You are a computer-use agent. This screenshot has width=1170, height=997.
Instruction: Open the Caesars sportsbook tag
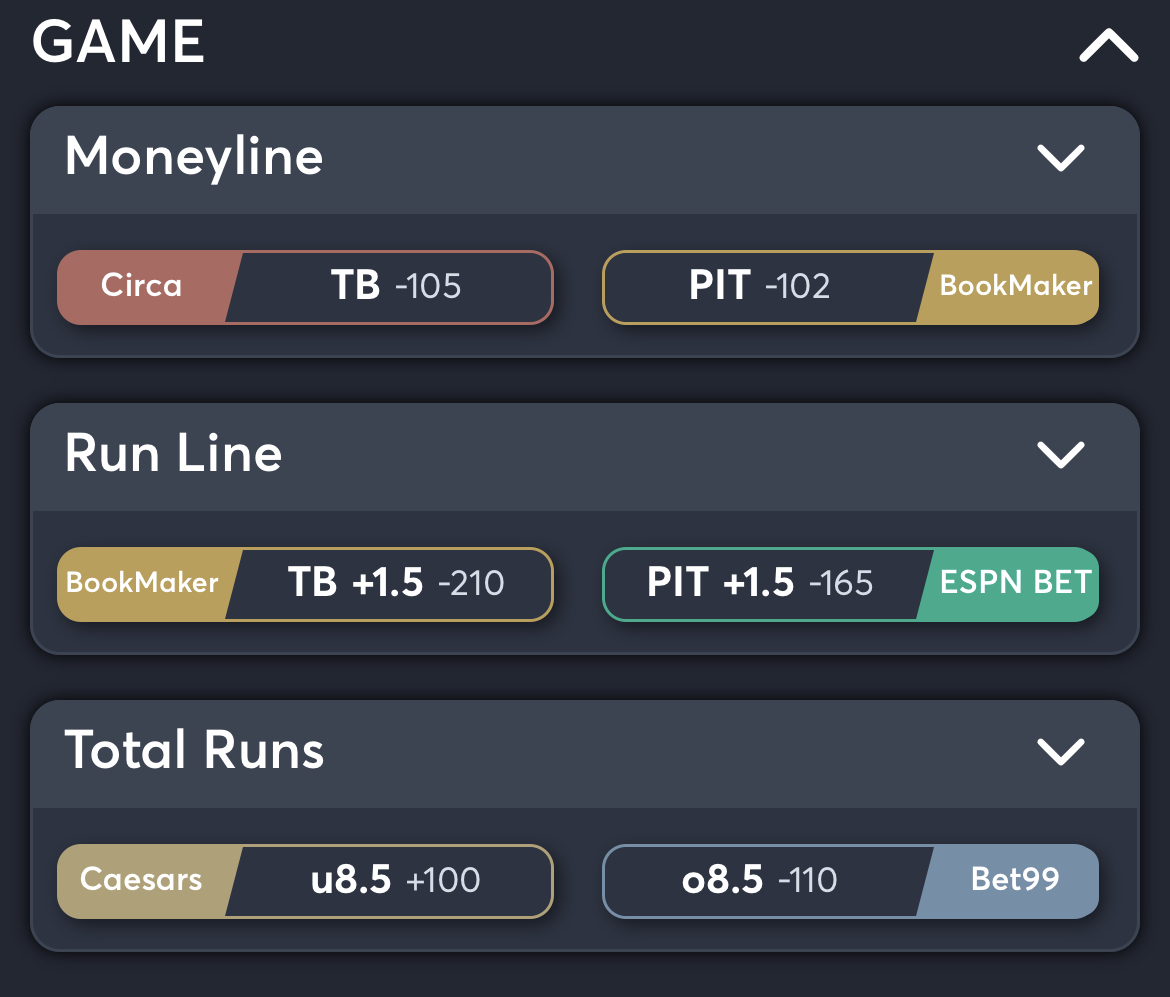point(140,881)
